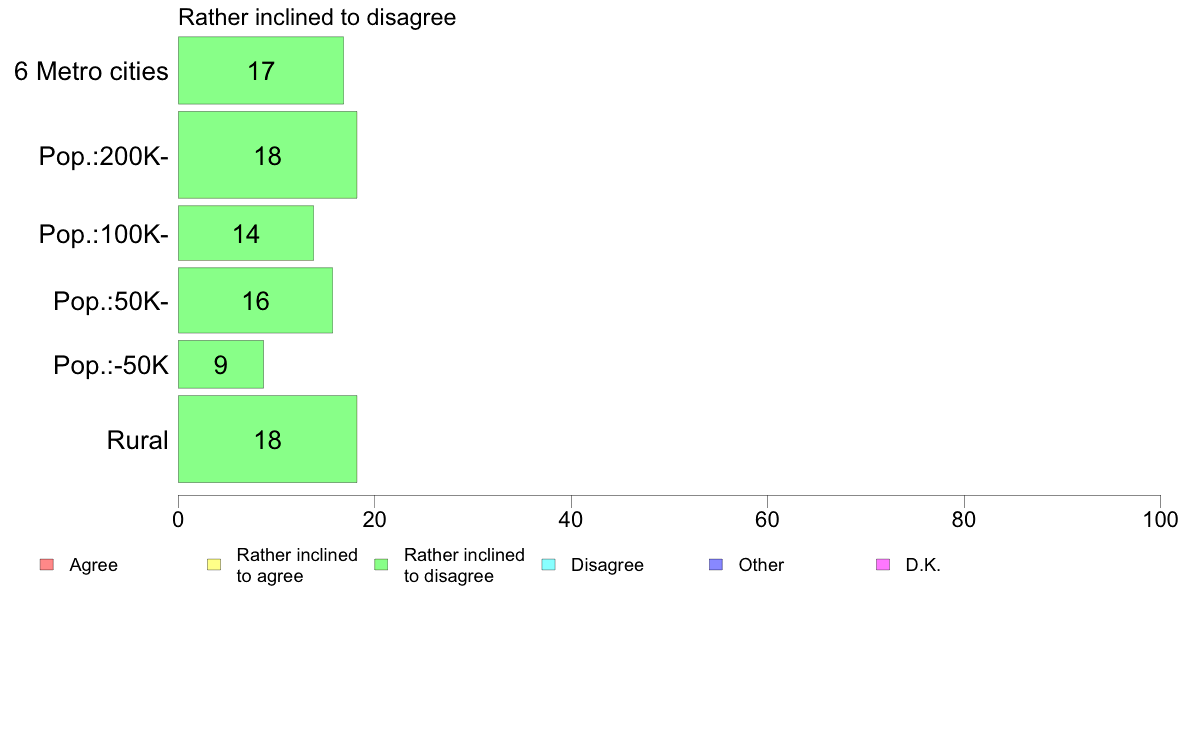
Task: Click the green Rather inclined to disagree swatch
Action: [x=381, y=565]
